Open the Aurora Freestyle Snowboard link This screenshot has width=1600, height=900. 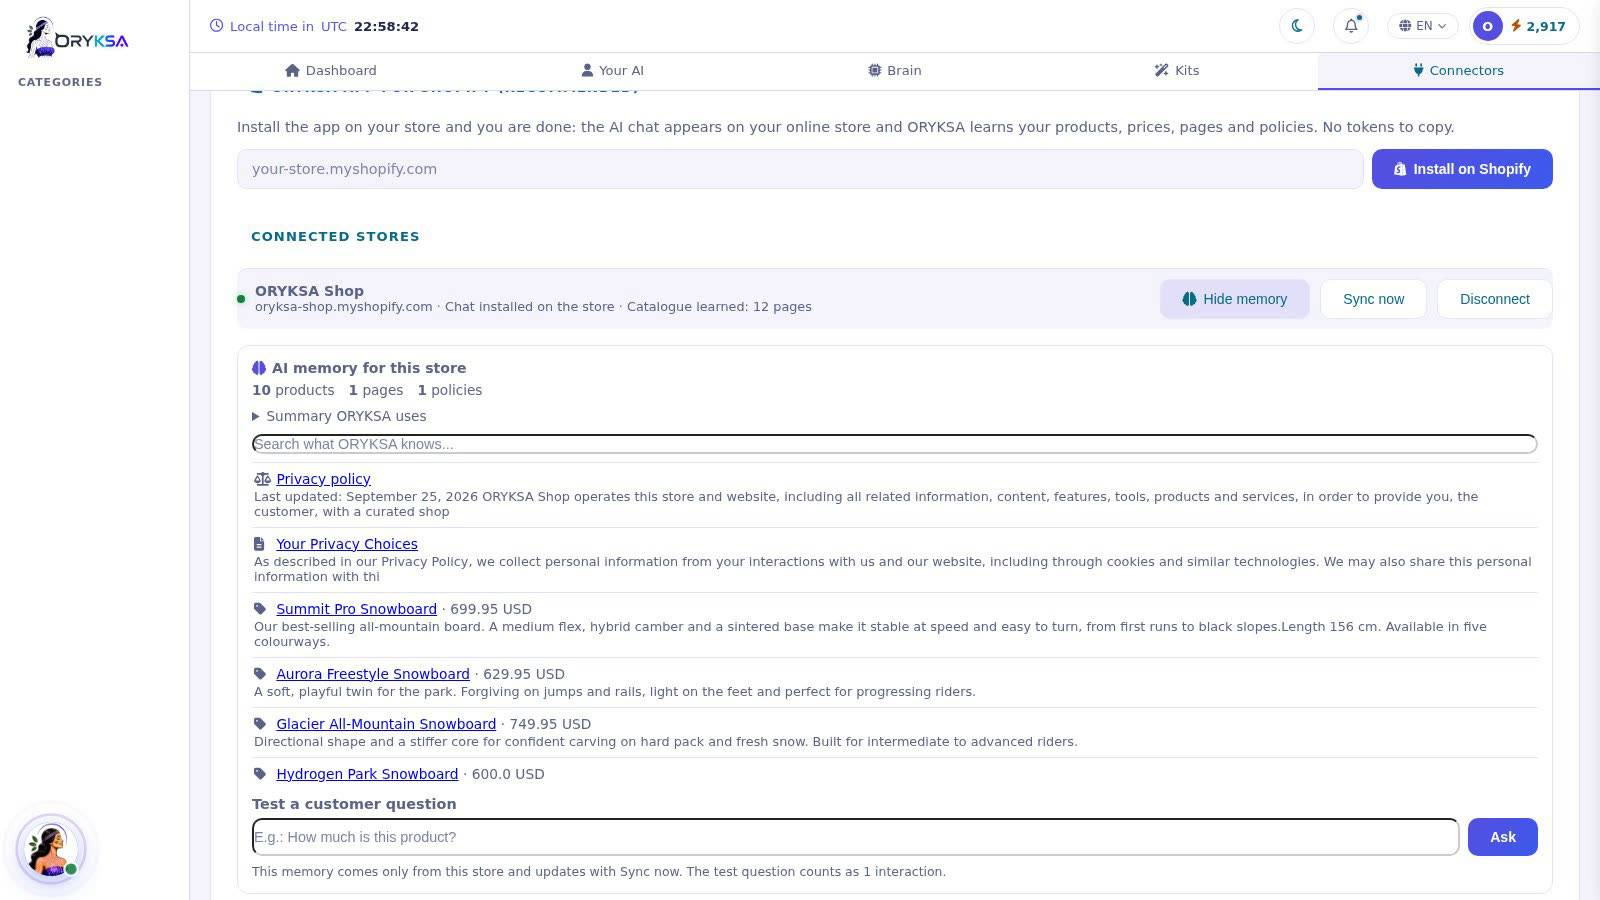tap(373, 674)
